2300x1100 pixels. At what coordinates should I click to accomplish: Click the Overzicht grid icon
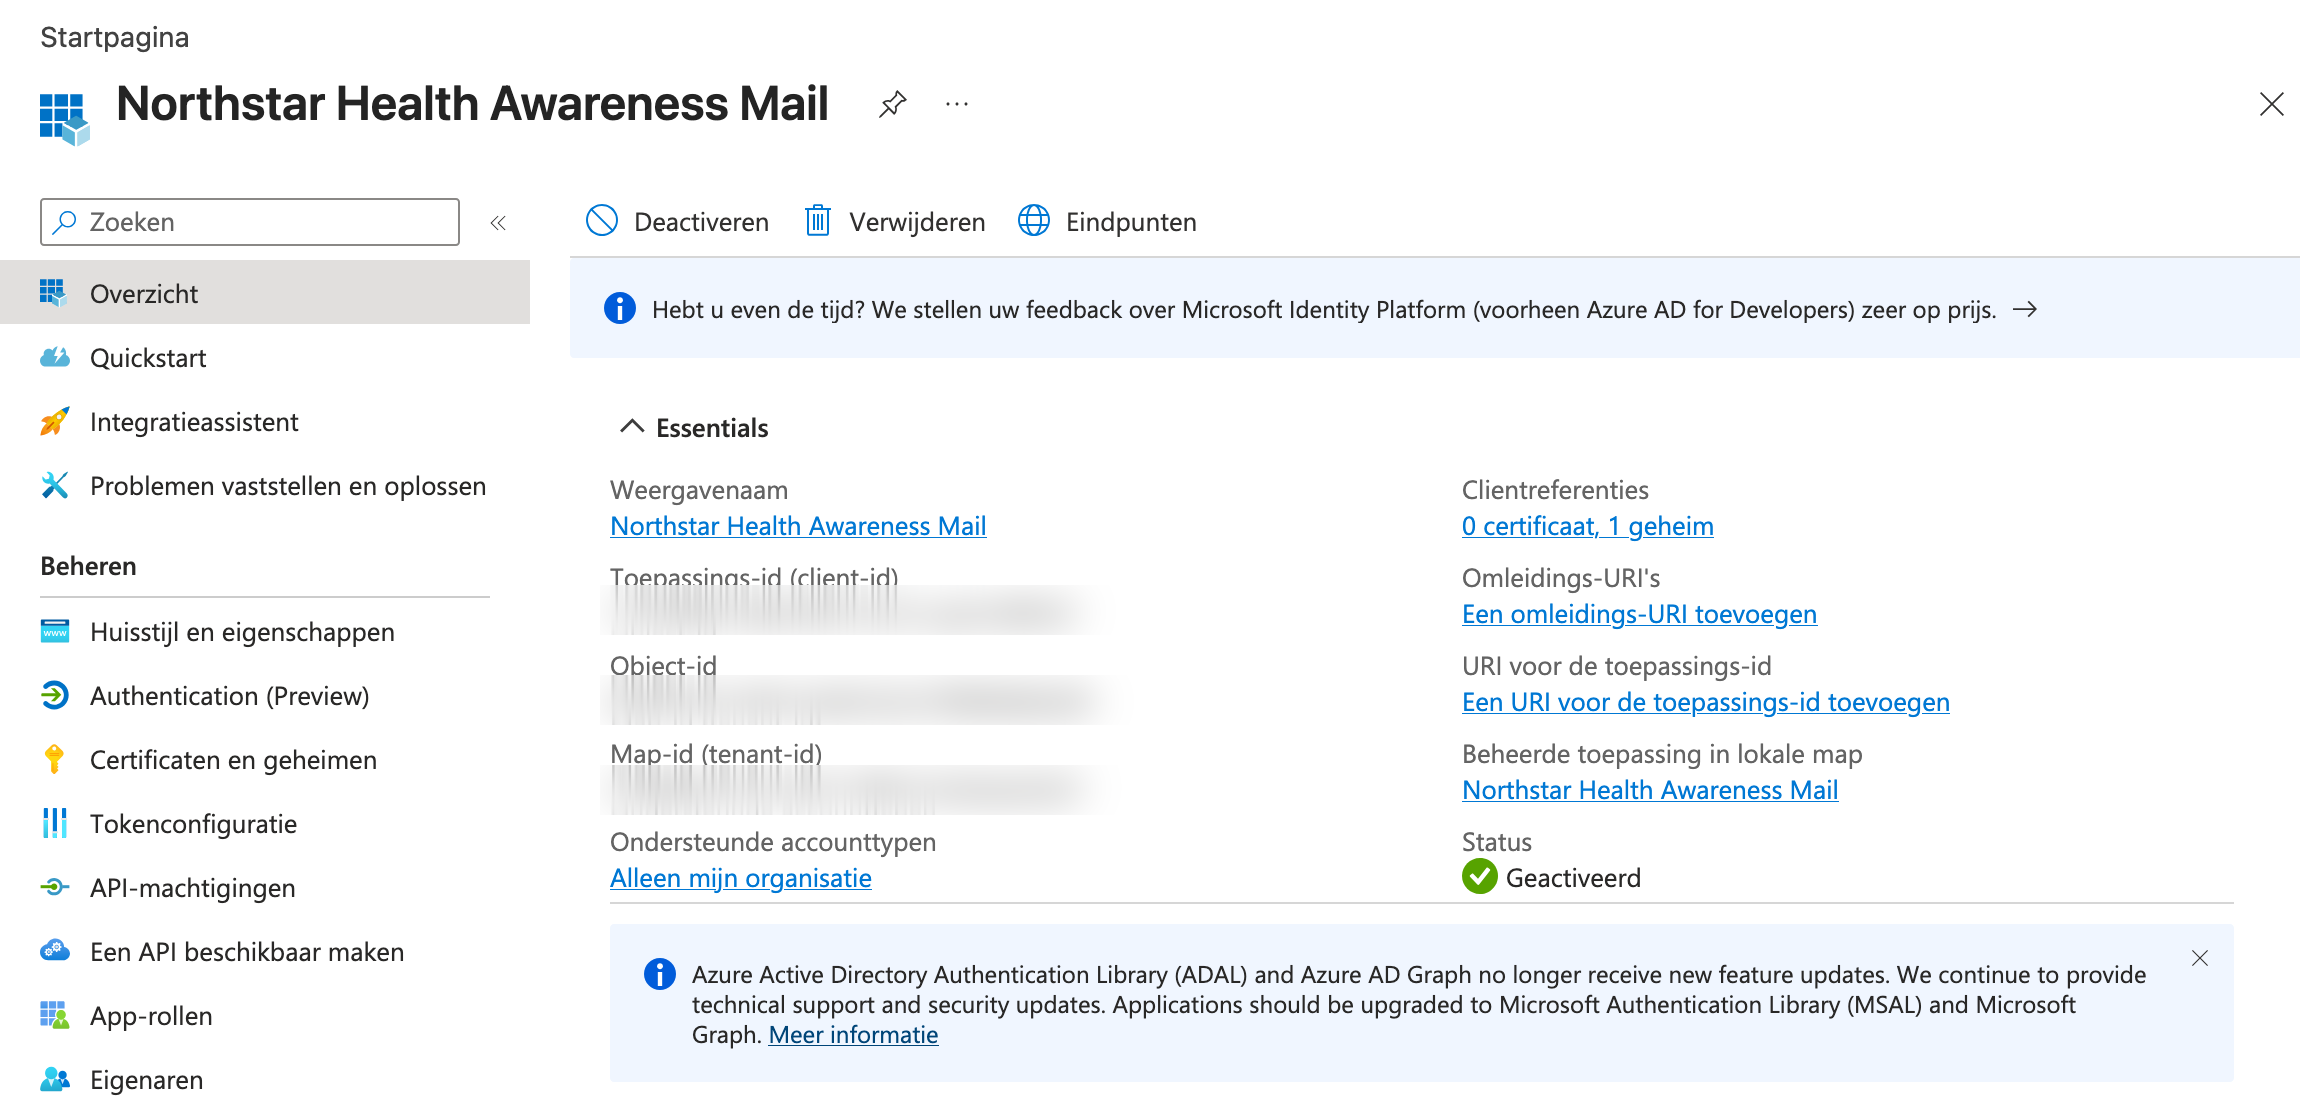point(54,293)
